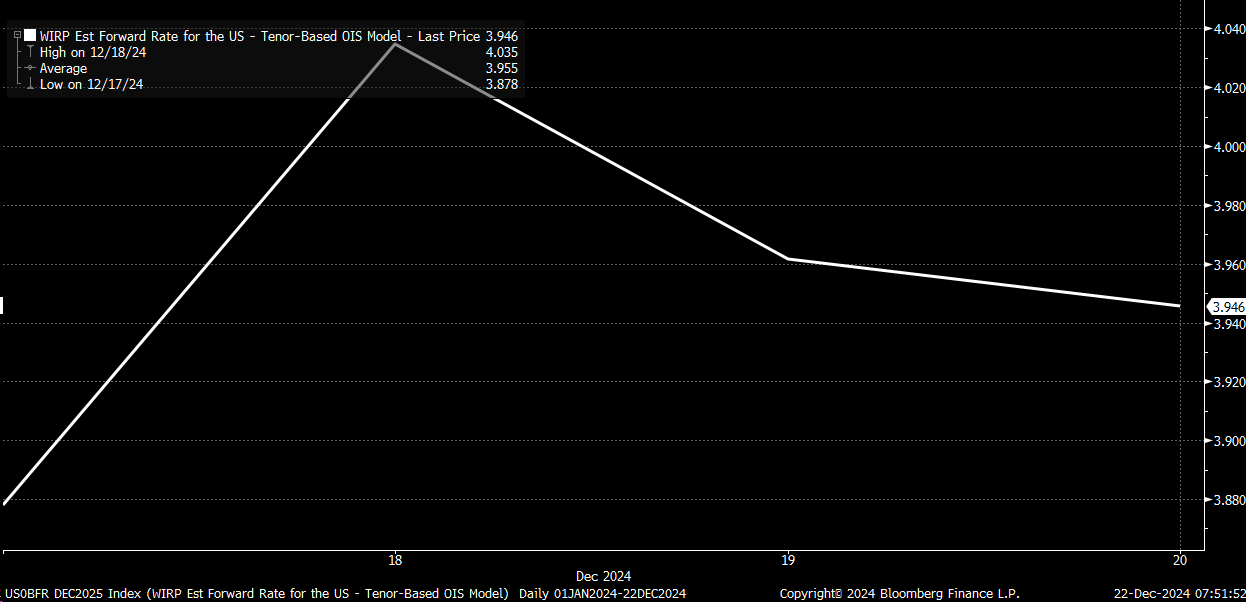Click the Average marker icon in legend
Image resolution: width=1246 pixels, height=602 pixels.
point(31,68)
